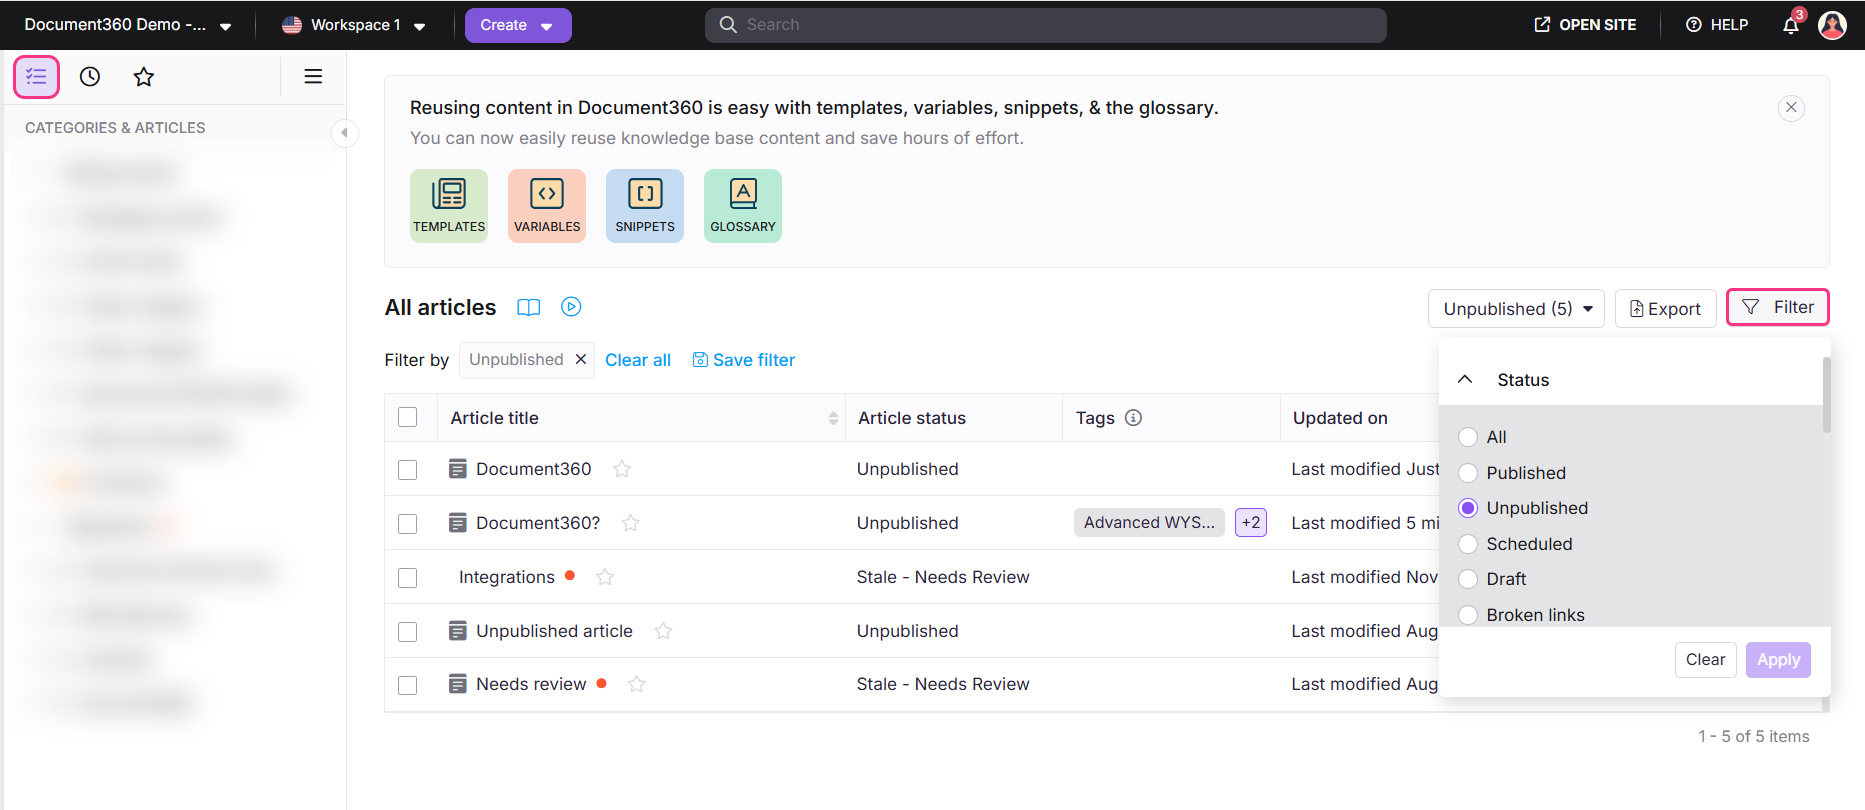
Task: Expand the +2 more tags badge
Action: 1251,522
